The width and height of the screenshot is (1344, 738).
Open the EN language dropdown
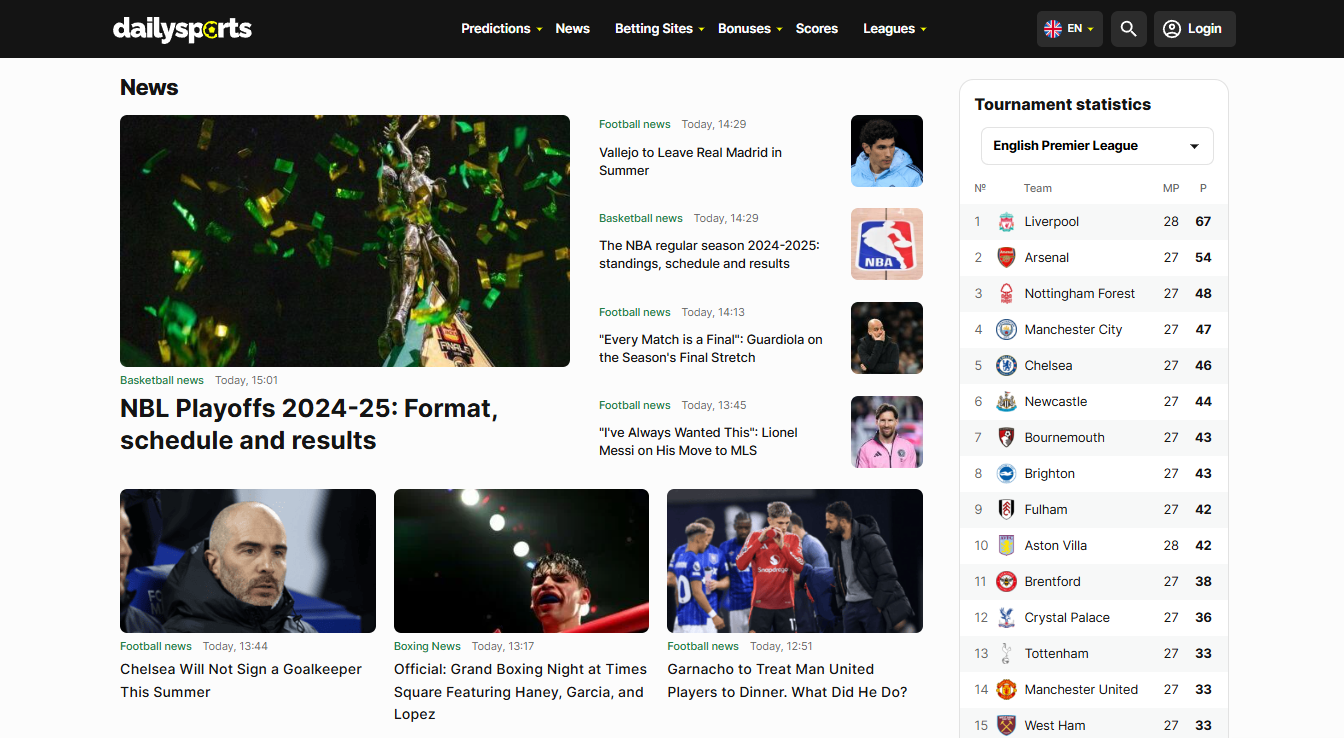click(1070, 29)
